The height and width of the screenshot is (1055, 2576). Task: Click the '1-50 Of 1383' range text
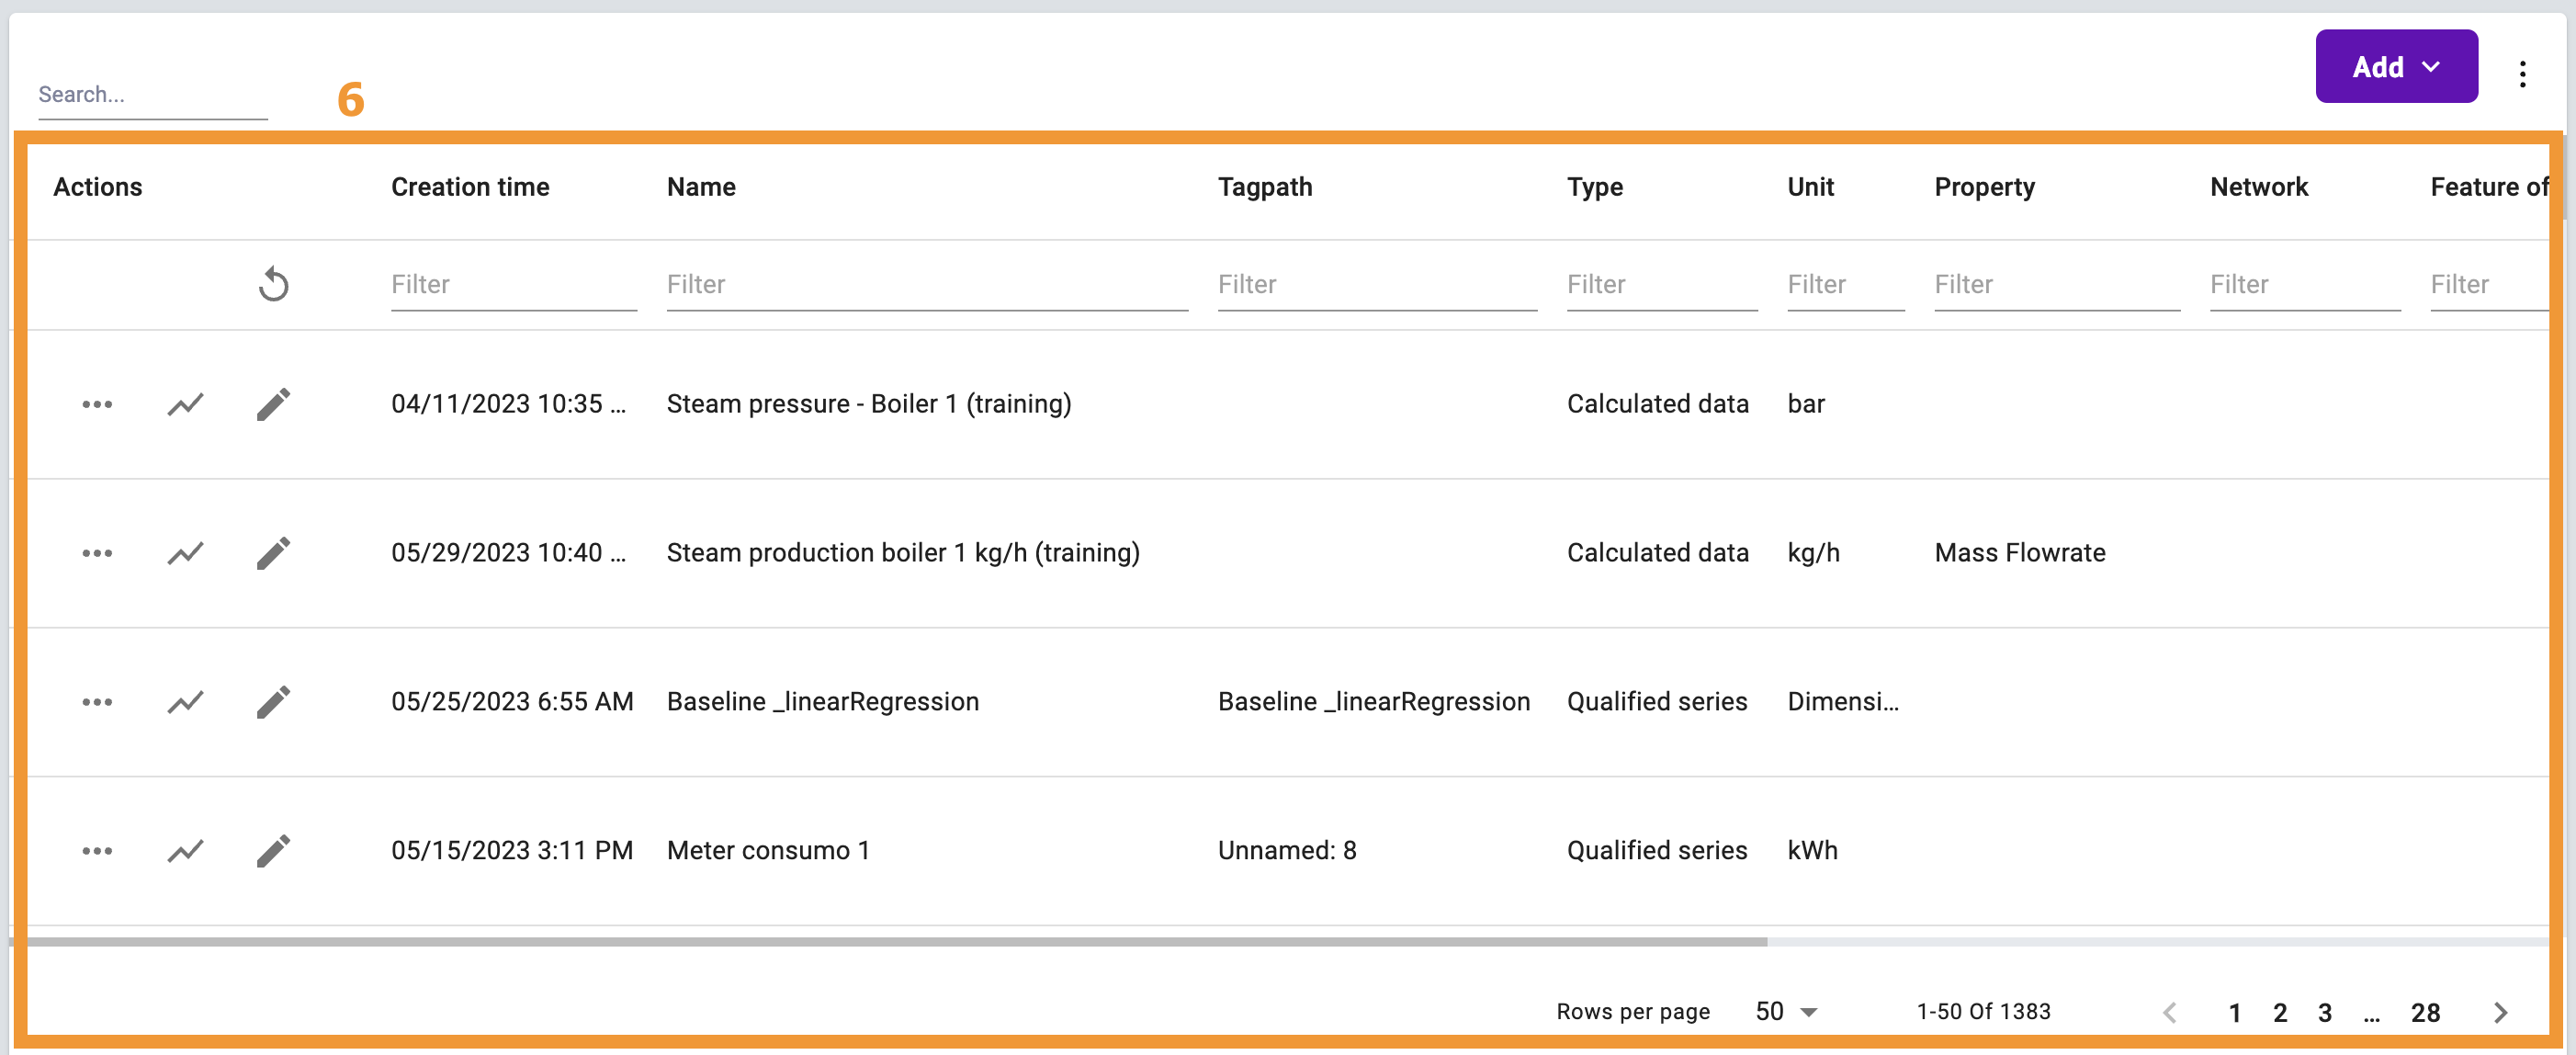click(x=1983, y=1011)
